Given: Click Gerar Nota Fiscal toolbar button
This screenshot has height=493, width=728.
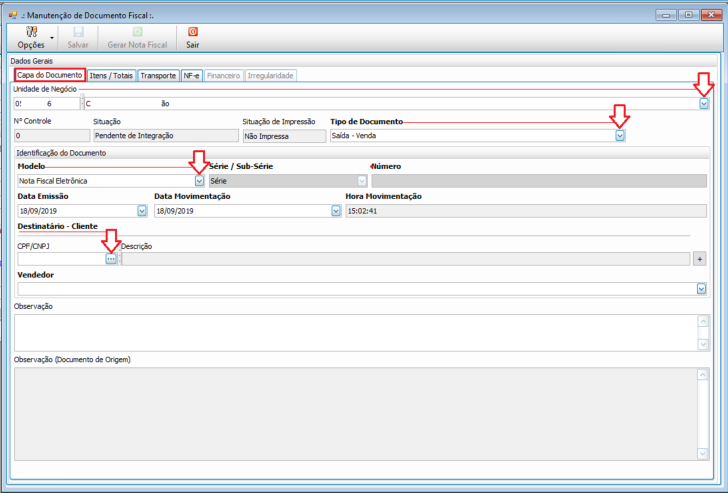Looking at the screenshot, I should (x=137, y=38).
